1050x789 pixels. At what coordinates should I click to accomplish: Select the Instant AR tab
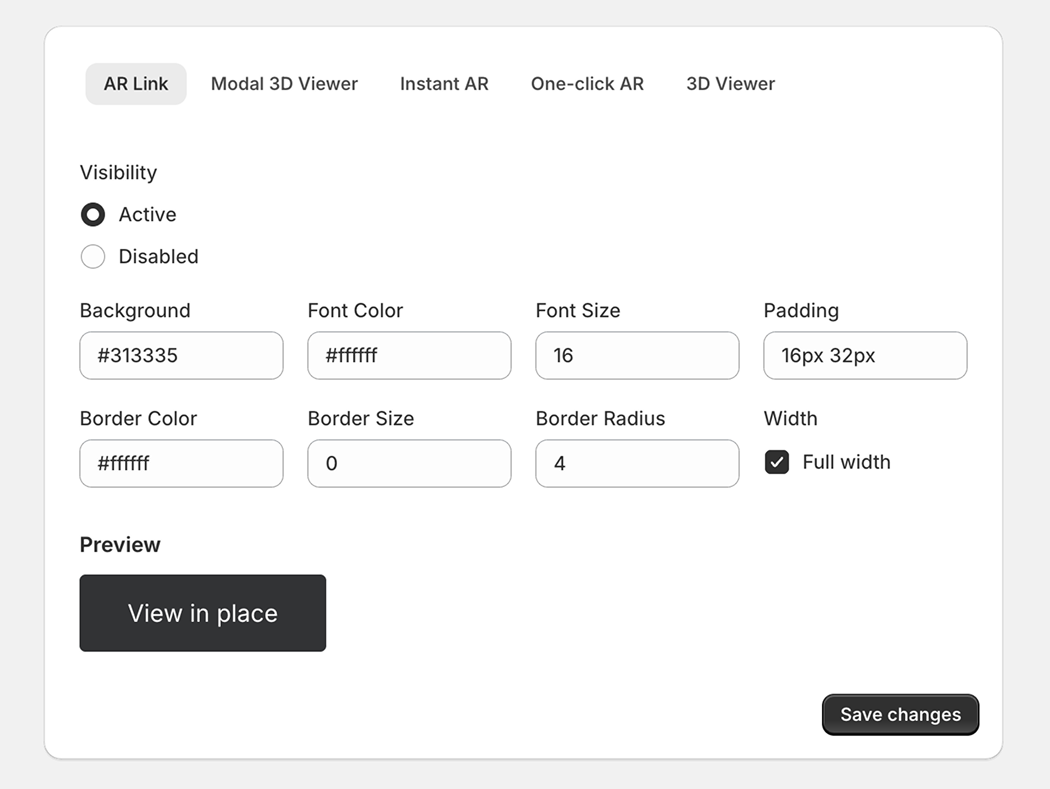pos(444,84)
